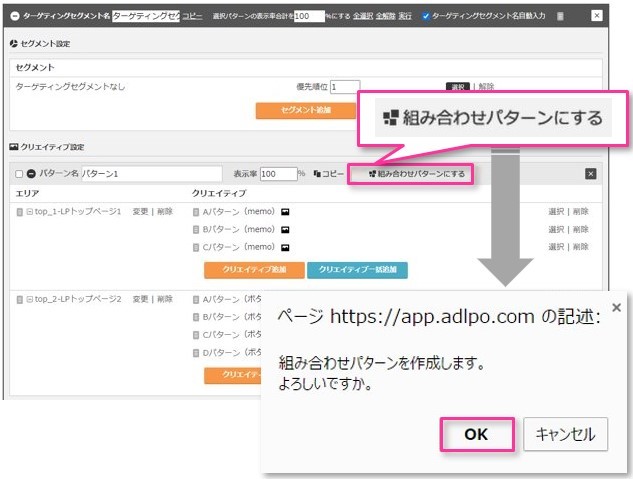Tick the checkbox beside パターン名
Screen dimensions: 633x479
(19, 174)
